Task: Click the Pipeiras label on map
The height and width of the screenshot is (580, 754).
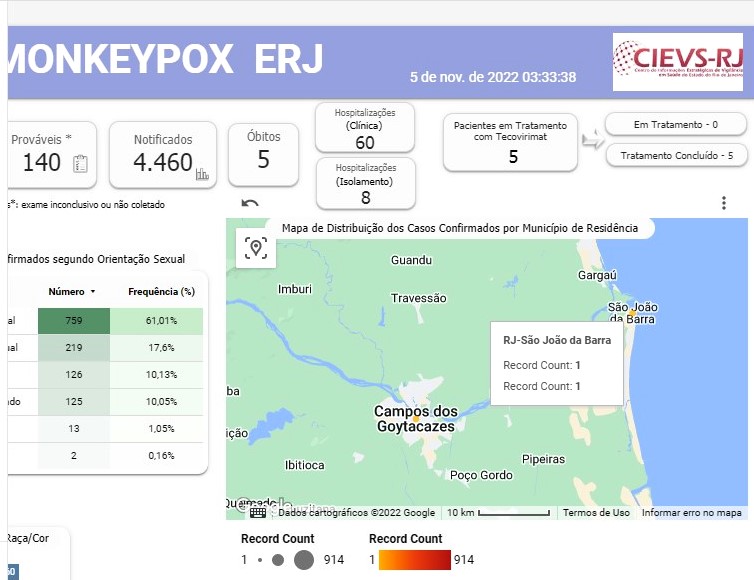Action: click(543, 459)
